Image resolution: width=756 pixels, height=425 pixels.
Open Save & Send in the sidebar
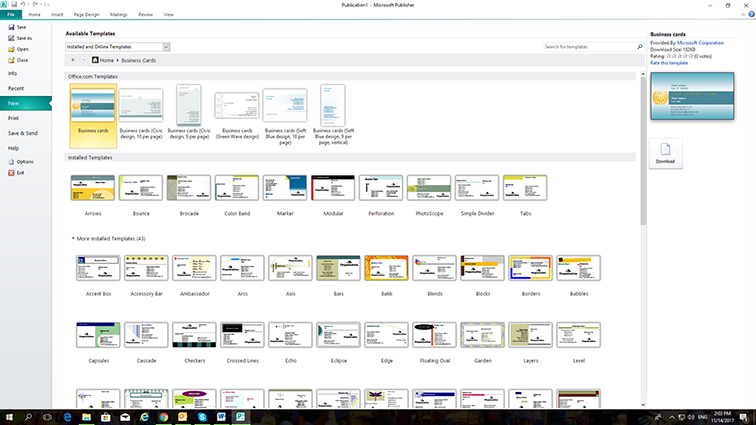(x=23, y=133)
